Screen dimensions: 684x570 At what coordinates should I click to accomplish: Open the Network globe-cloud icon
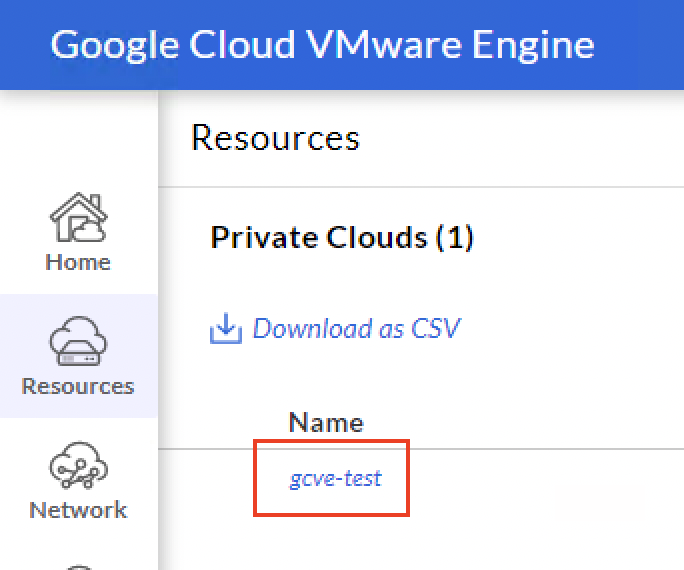(x=77, y=466)
